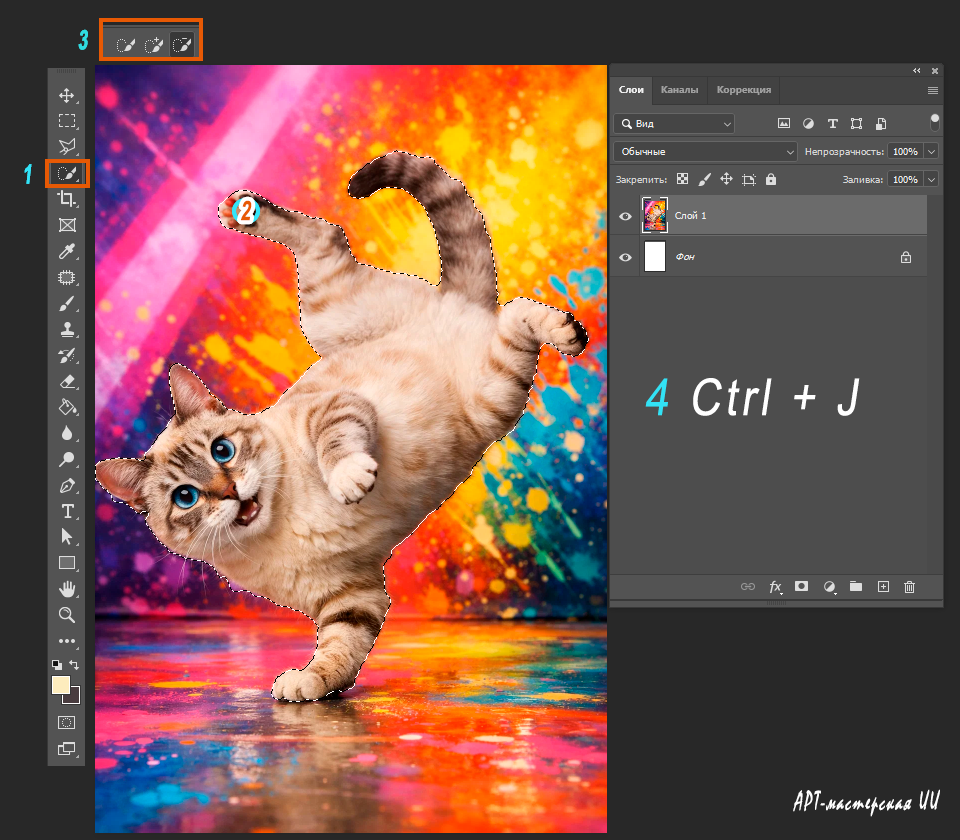The image size is (960, 840).
Task: Select the Eyedropper tool
Action: pyautogui.click(x=67, y=251)
